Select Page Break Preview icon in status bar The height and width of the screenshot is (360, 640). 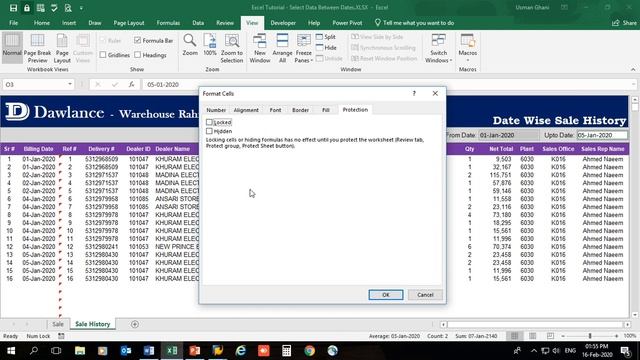pyautogui.click(x=550, y=336)
